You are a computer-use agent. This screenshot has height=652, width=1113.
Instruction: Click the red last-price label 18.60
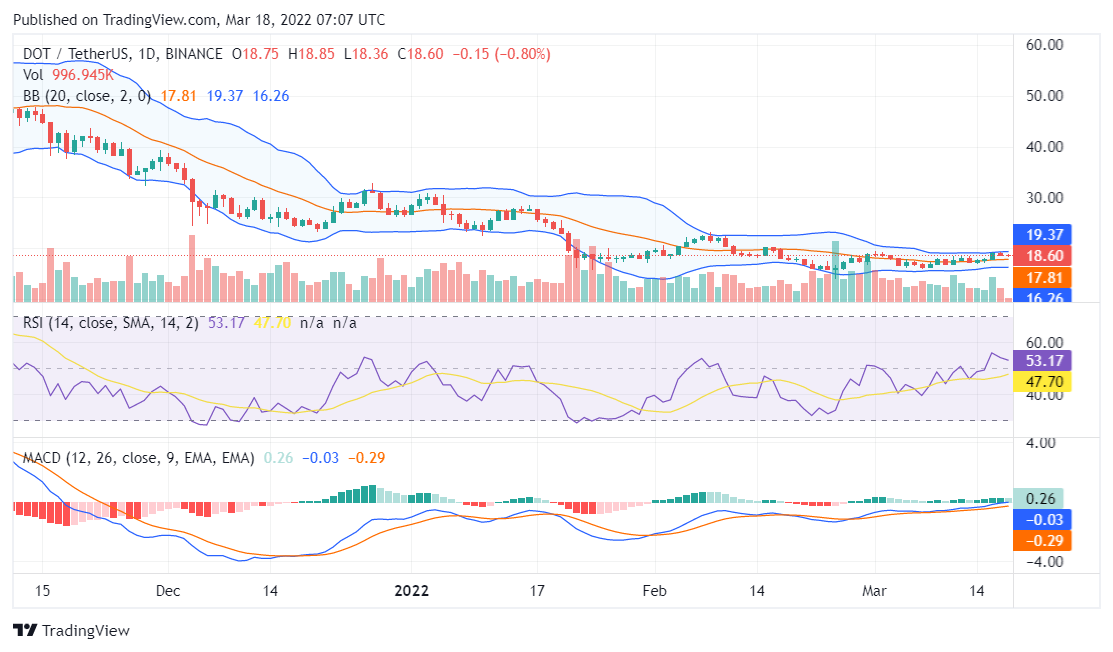pos(1044,256)
